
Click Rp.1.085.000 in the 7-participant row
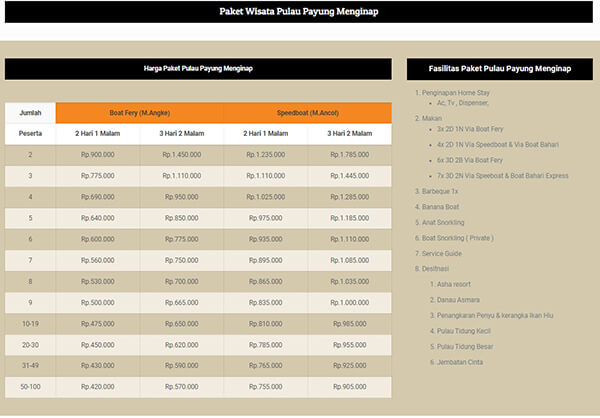point(350,260)
